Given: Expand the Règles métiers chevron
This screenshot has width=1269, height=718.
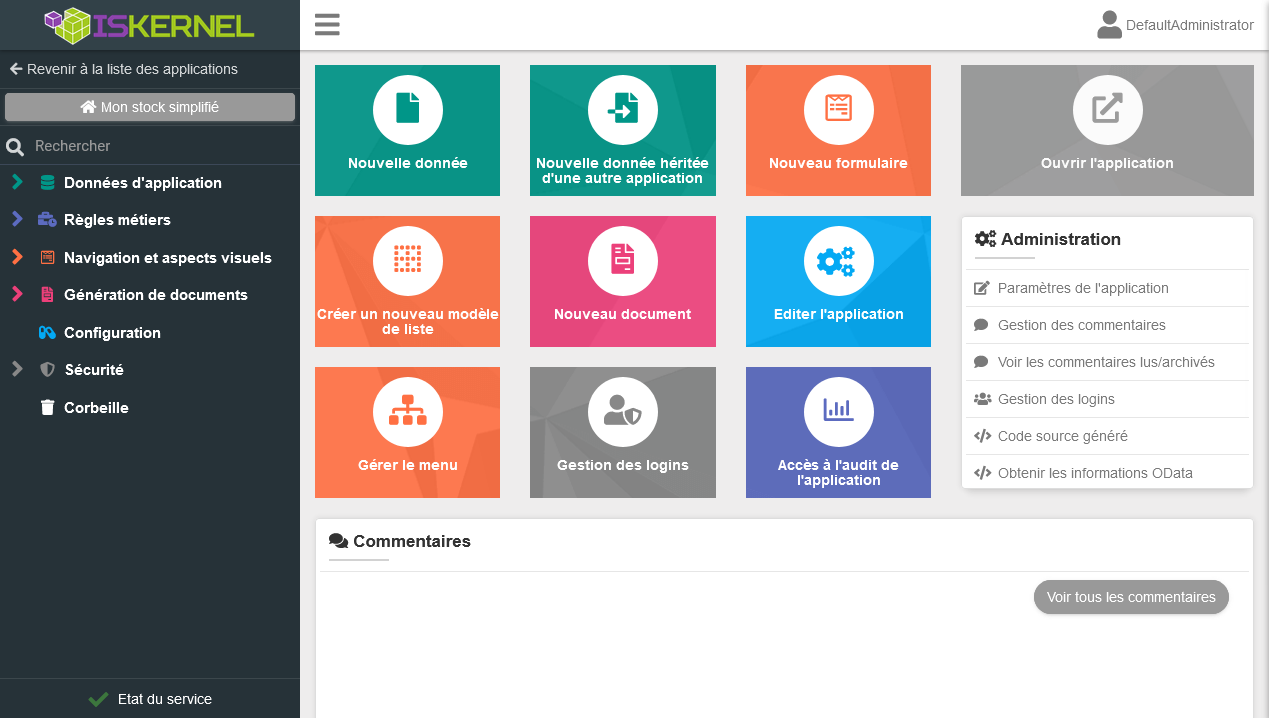Looking at the screenshot, I should (x=17, y=220).
